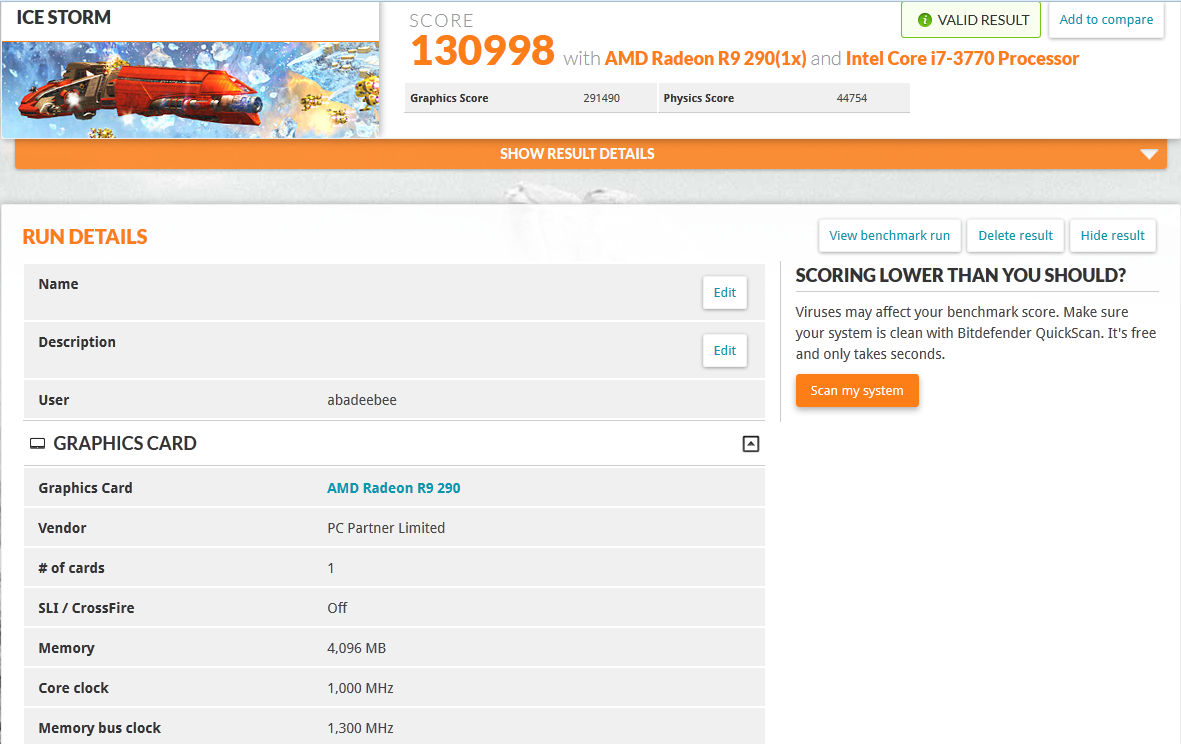Select the username abadeebee
The height and width of the screenshot is (744, 1181).
tap(362, 400)
